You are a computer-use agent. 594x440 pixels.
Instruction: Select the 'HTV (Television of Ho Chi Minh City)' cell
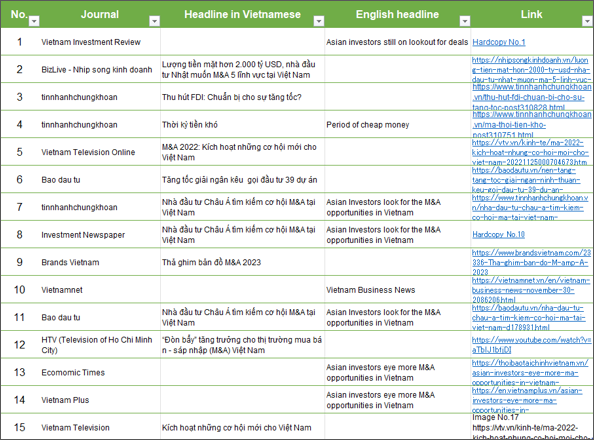click(100, 345)
